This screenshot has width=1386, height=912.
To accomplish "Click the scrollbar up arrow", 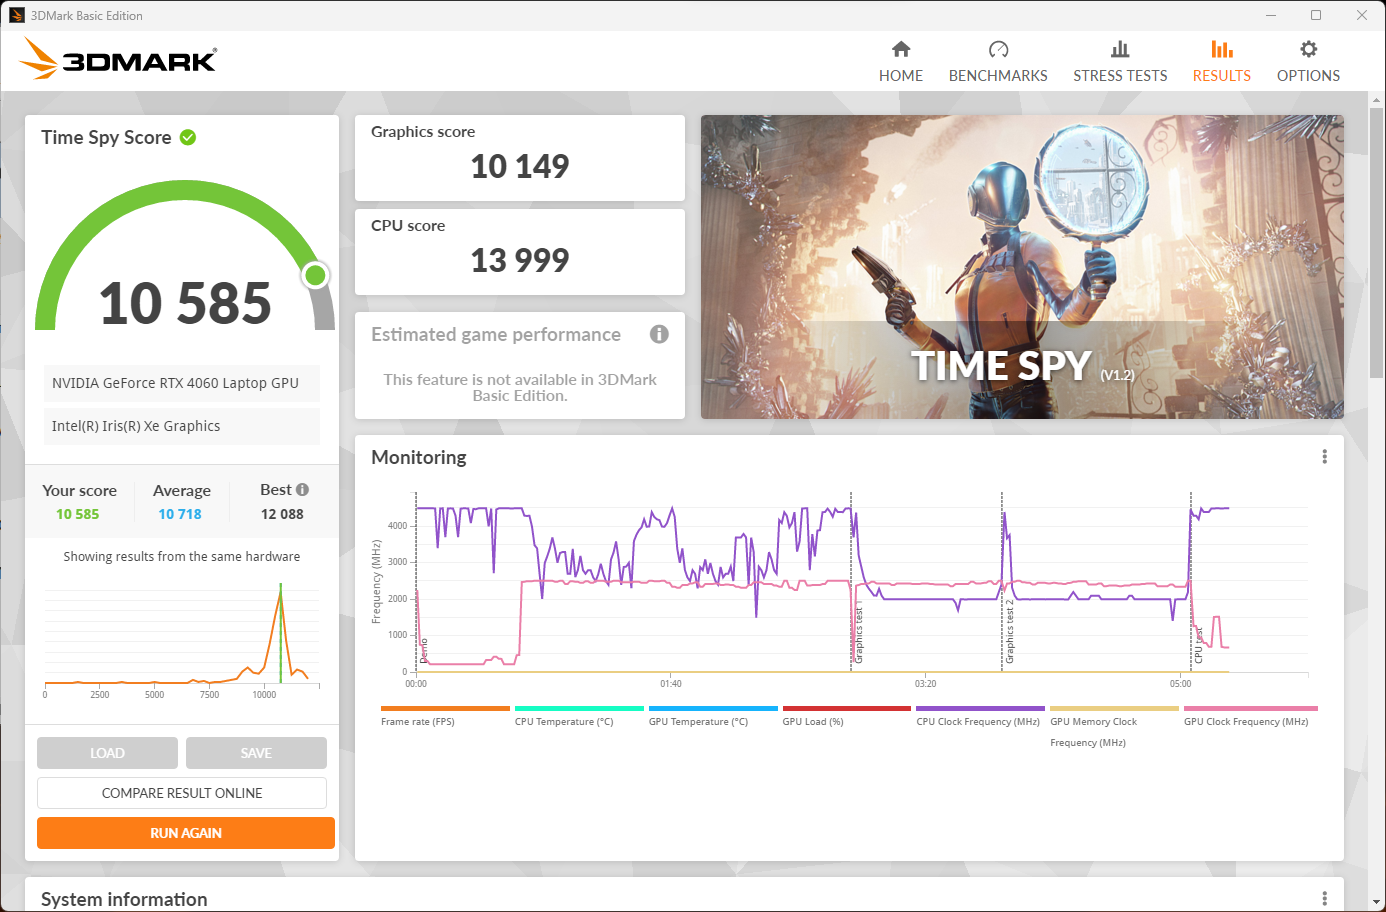I will [x=1376, y=99].
